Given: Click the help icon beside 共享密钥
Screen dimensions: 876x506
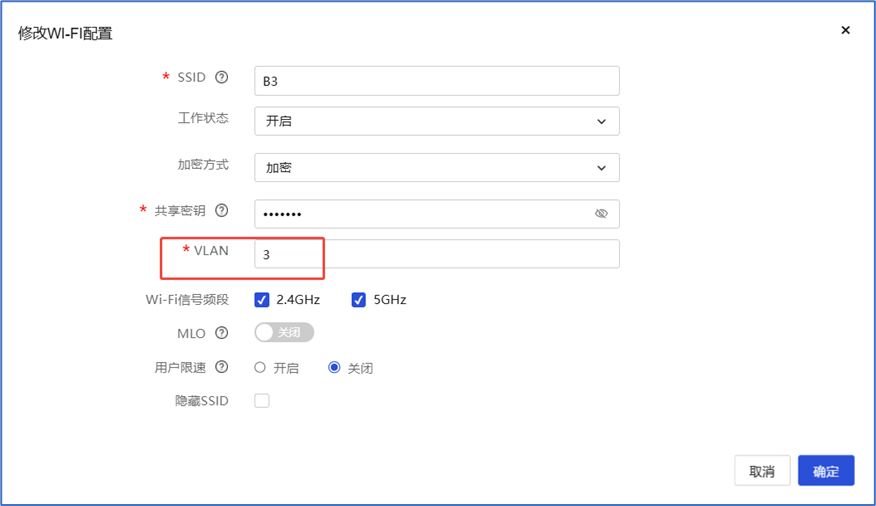Looking at the screenshot, I should click(x=222, y=211).
